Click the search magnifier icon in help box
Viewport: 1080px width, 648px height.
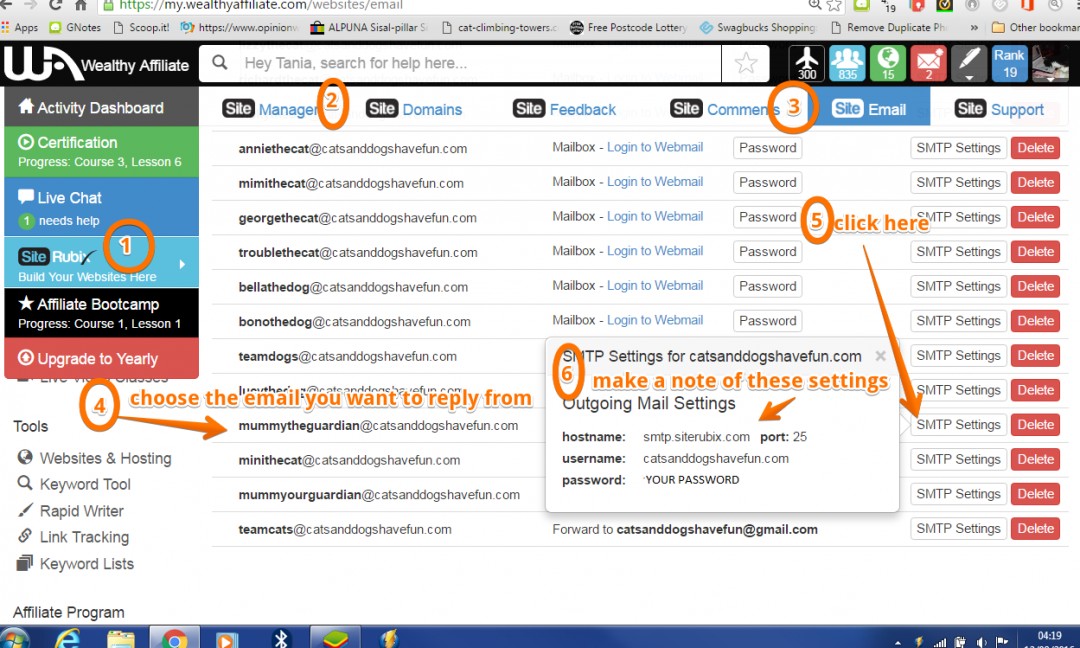[x=220, y=63]
